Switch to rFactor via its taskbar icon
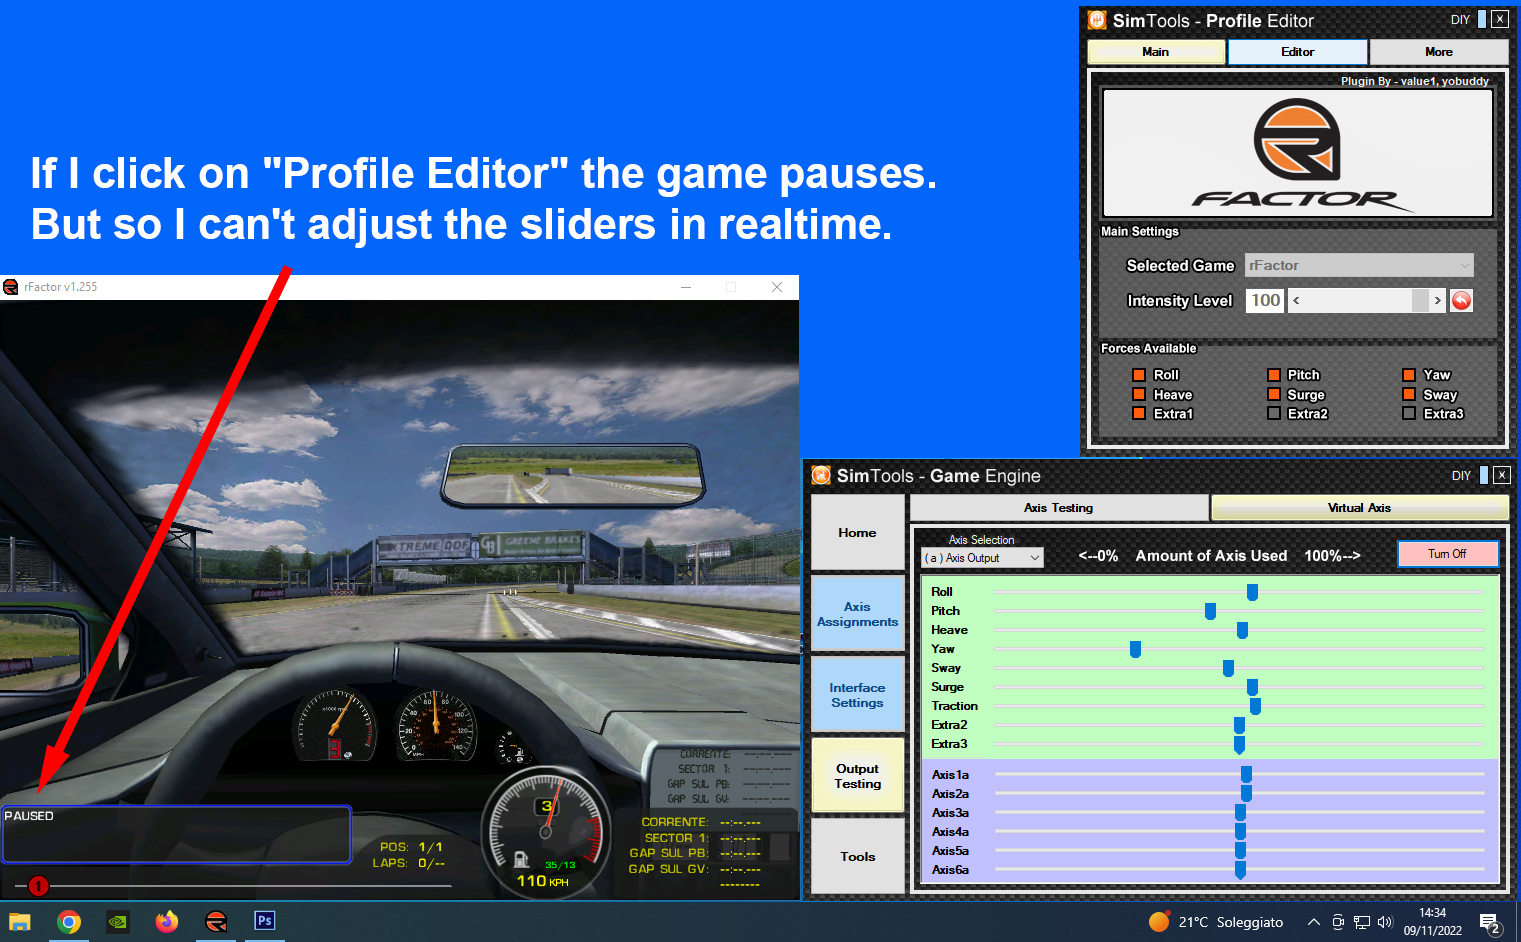This screenshot has height=942, width=1521. (x=216, y=921)
